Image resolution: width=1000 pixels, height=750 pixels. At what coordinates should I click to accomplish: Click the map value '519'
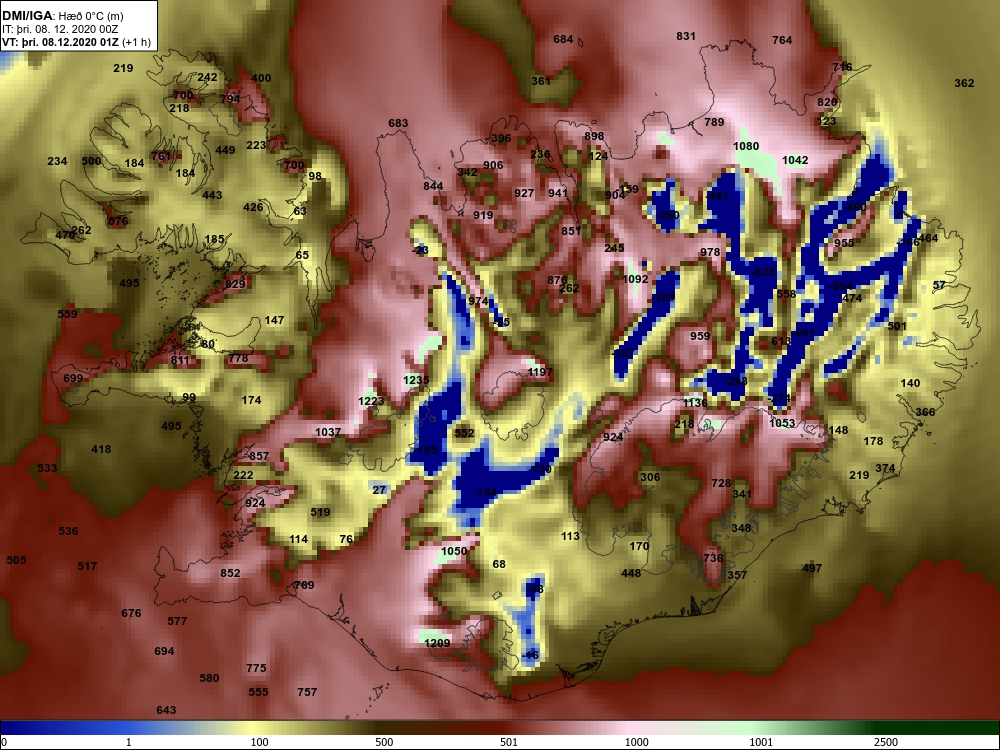point(320,512)
